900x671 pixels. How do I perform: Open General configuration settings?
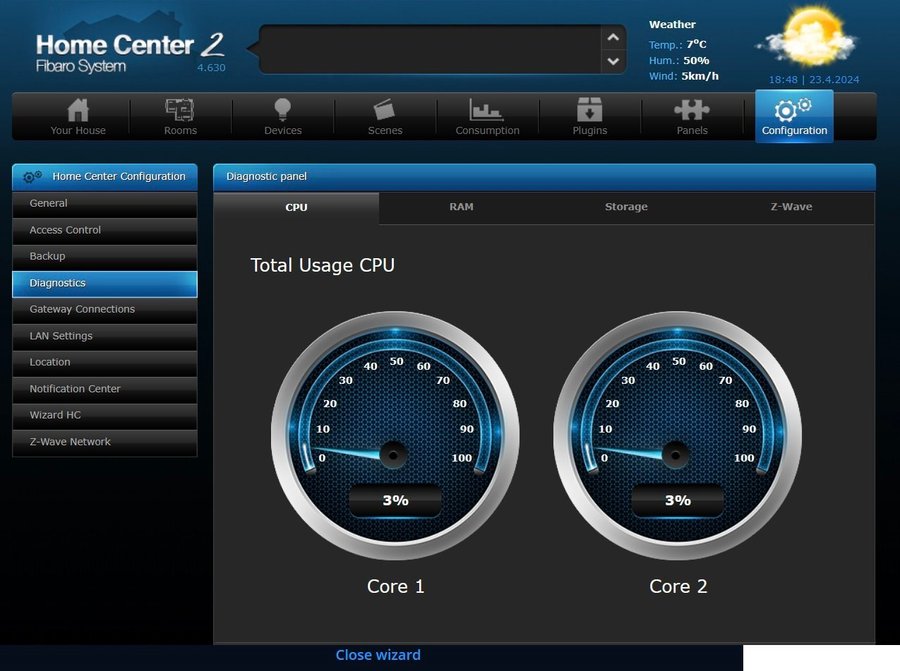point(105,203)
